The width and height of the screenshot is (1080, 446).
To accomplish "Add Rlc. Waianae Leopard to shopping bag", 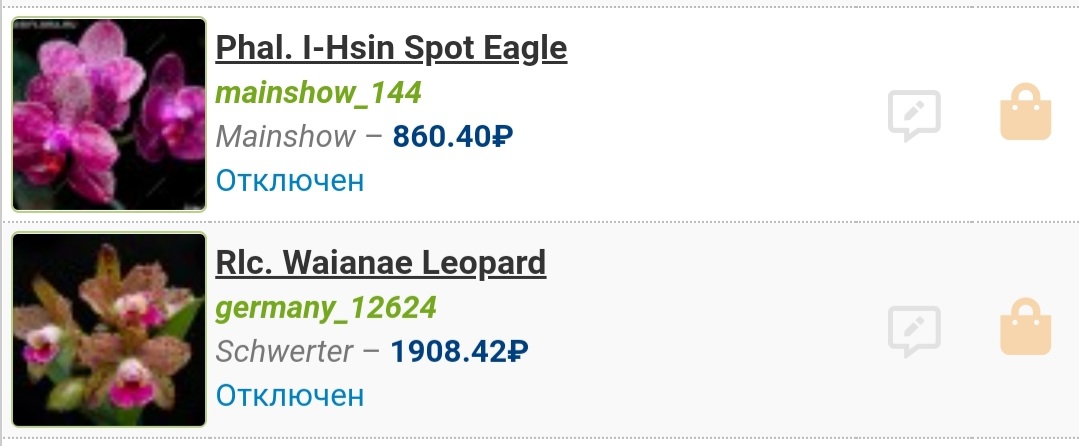I will coord(1026,327).
